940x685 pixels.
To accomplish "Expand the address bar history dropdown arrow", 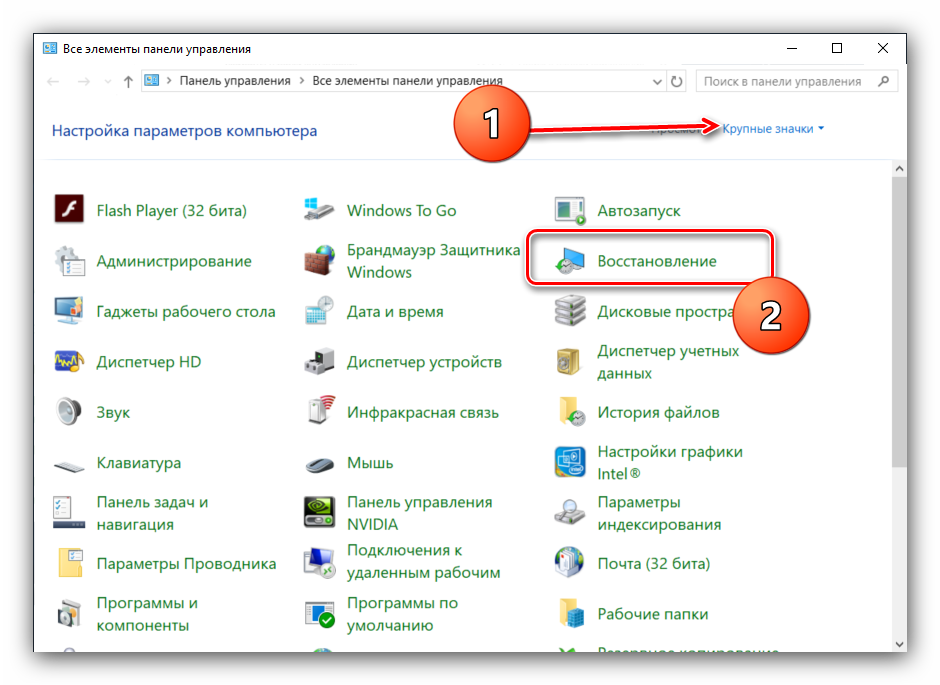I will 657,82.
